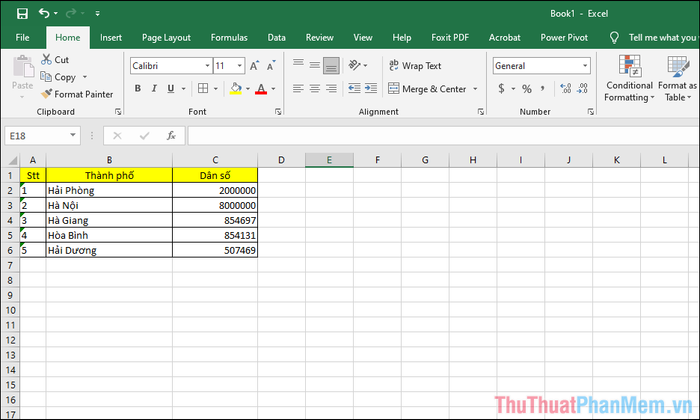The width and height of the screenshot is (700, 420).
Task: Decrease font size with the small A
Action: (271, 66)
